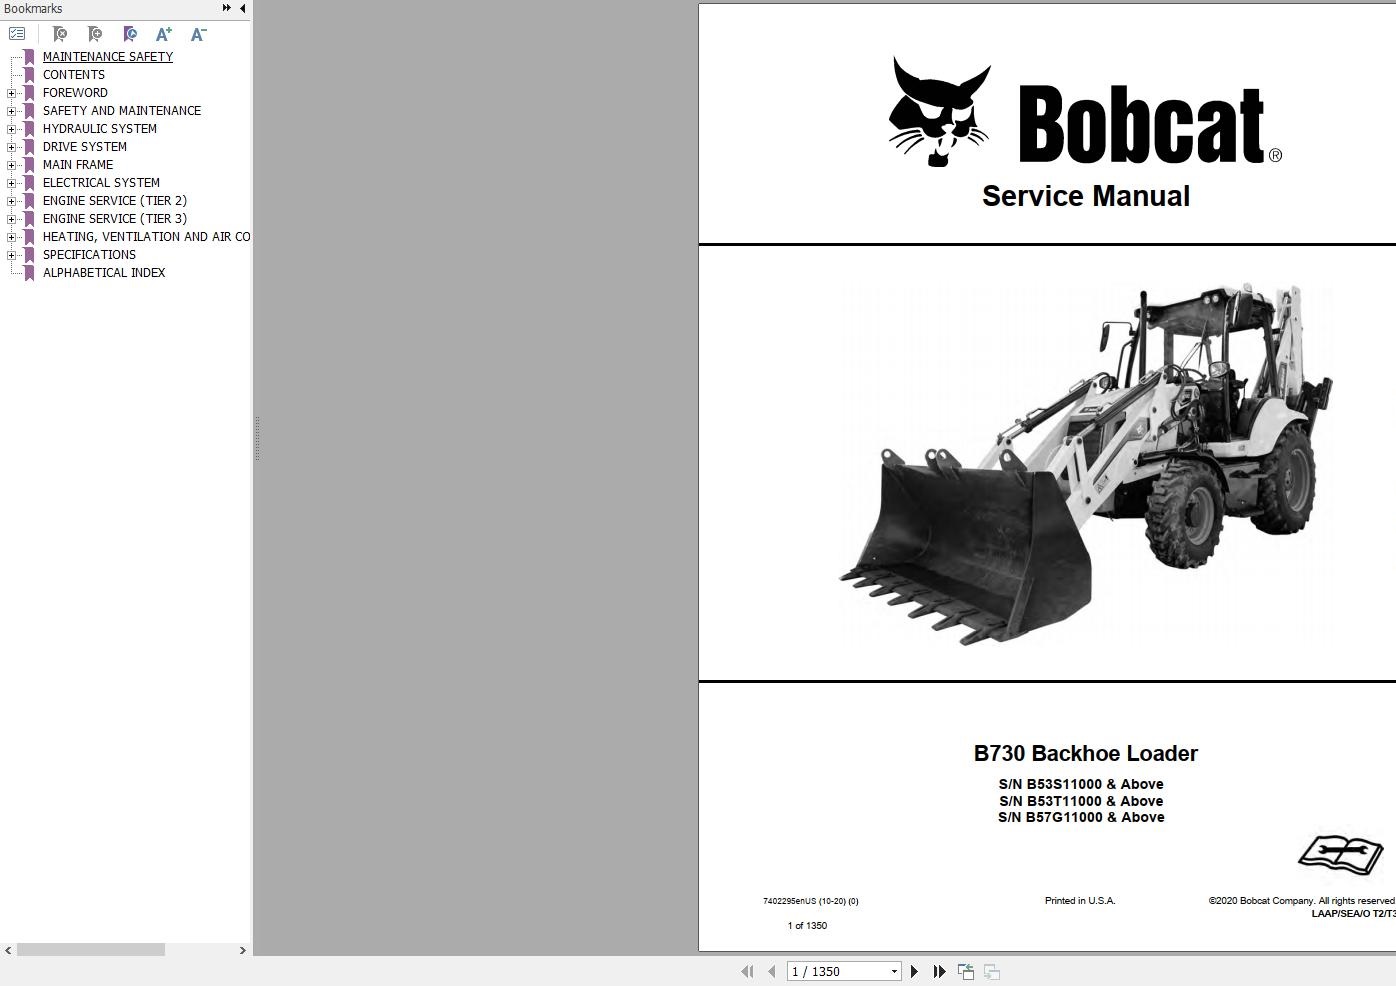Expand the MAIN FRAME bookmark
Screen dimensions: 1396x986
pyautogui.click(x=11, y=165)
